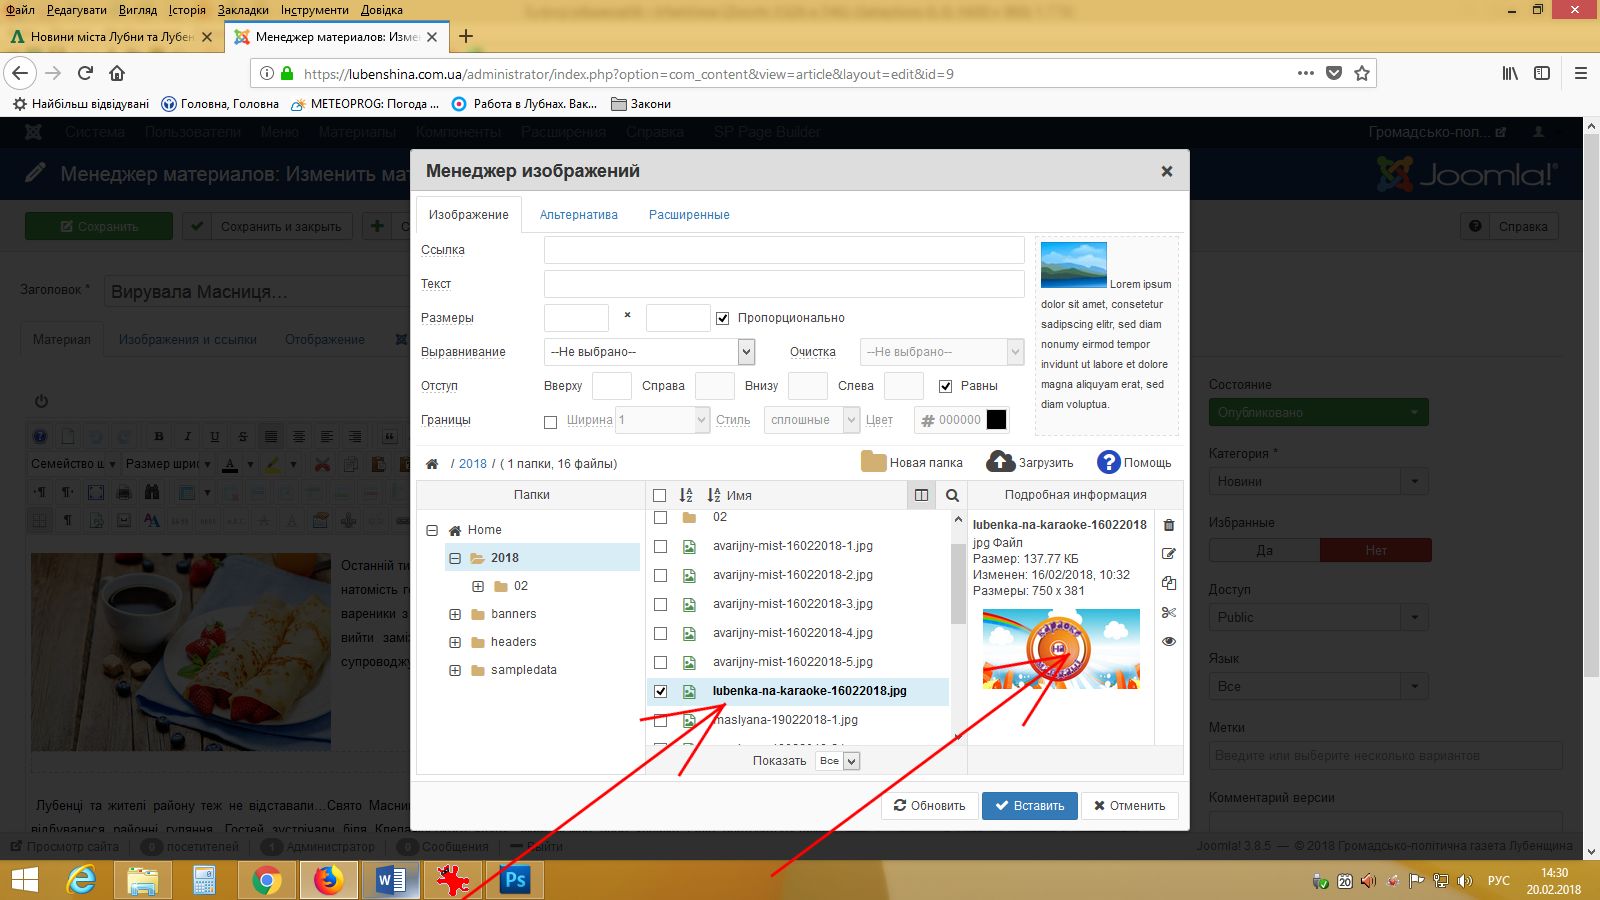
Task: Uncheck lubenka-na-karaoke-16022018.jpg checkbox
Action: click(x=660, y=691)
